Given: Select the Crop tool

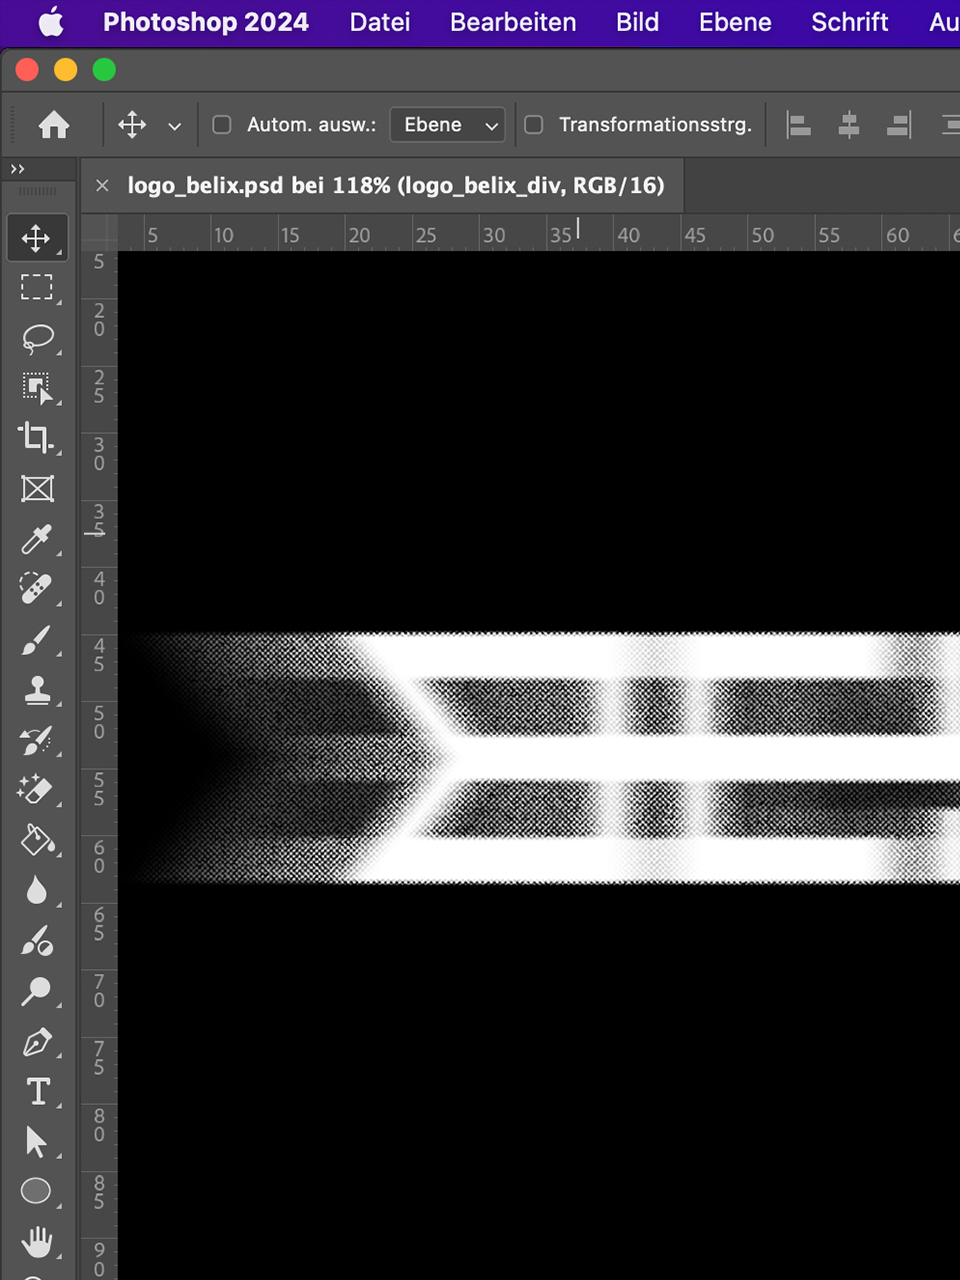Looking at the screenshot, I should point(37,438).
